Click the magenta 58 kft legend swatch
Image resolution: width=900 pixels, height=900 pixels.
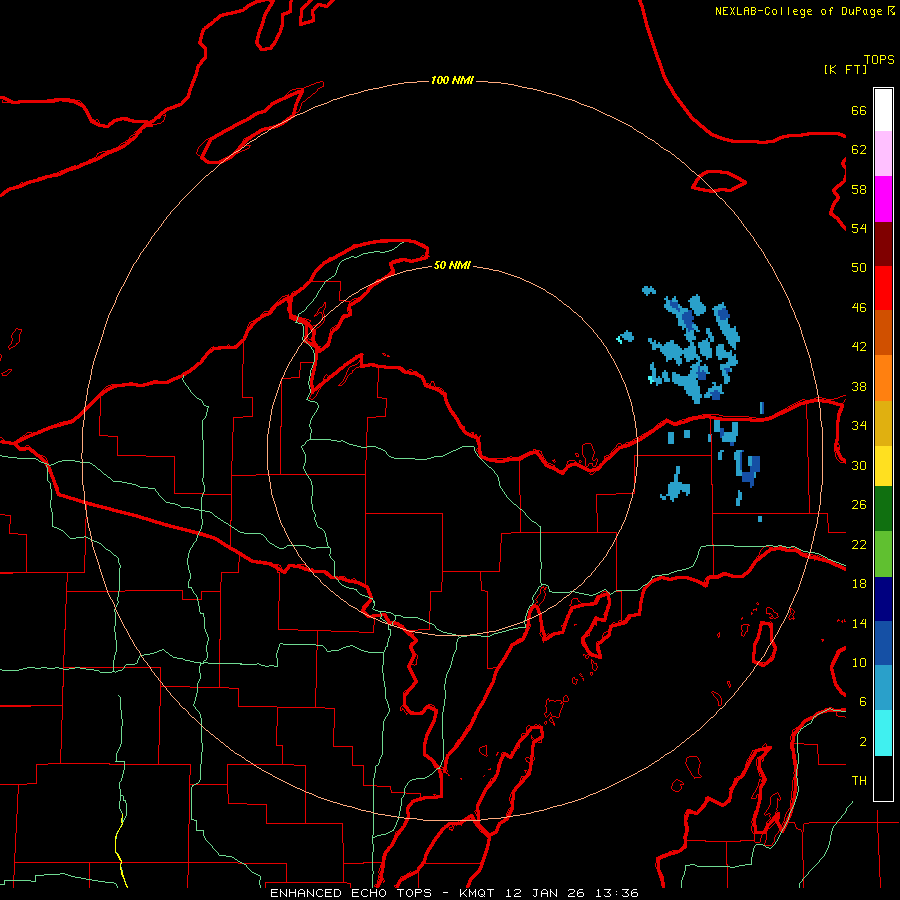883,199
